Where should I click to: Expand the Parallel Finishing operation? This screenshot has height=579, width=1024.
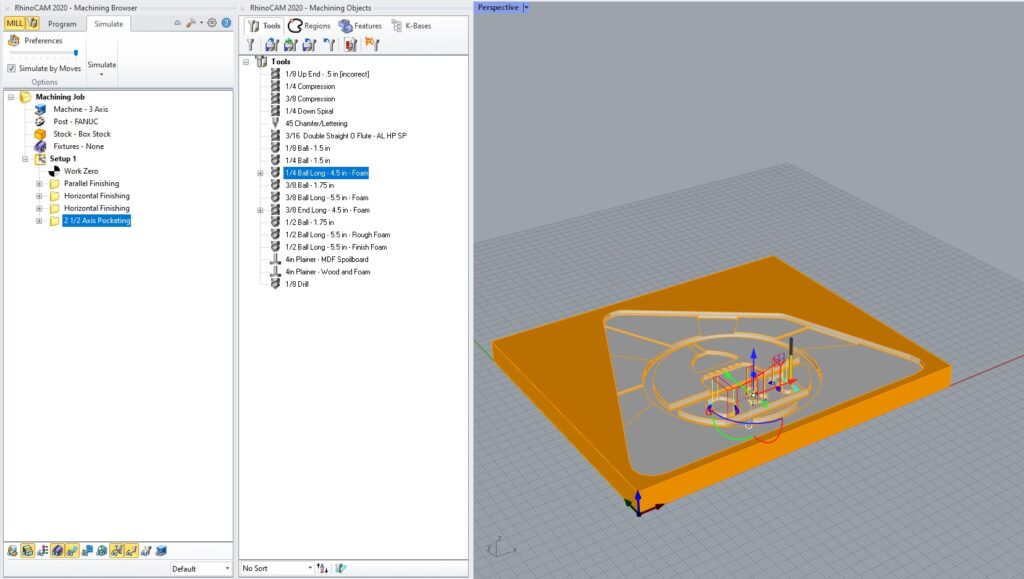pyautogui.click(x=39, y=184)
